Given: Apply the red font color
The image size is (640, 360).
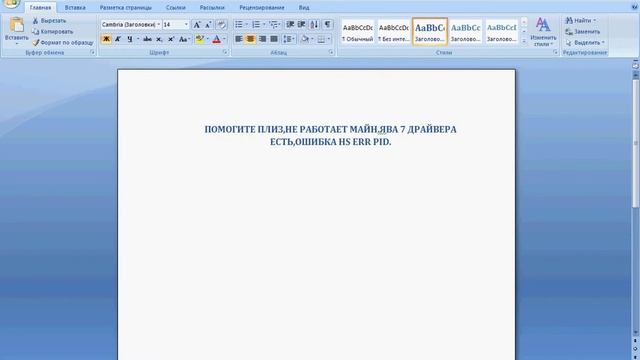Looking at the screenshot, I should tap(217, 39).
